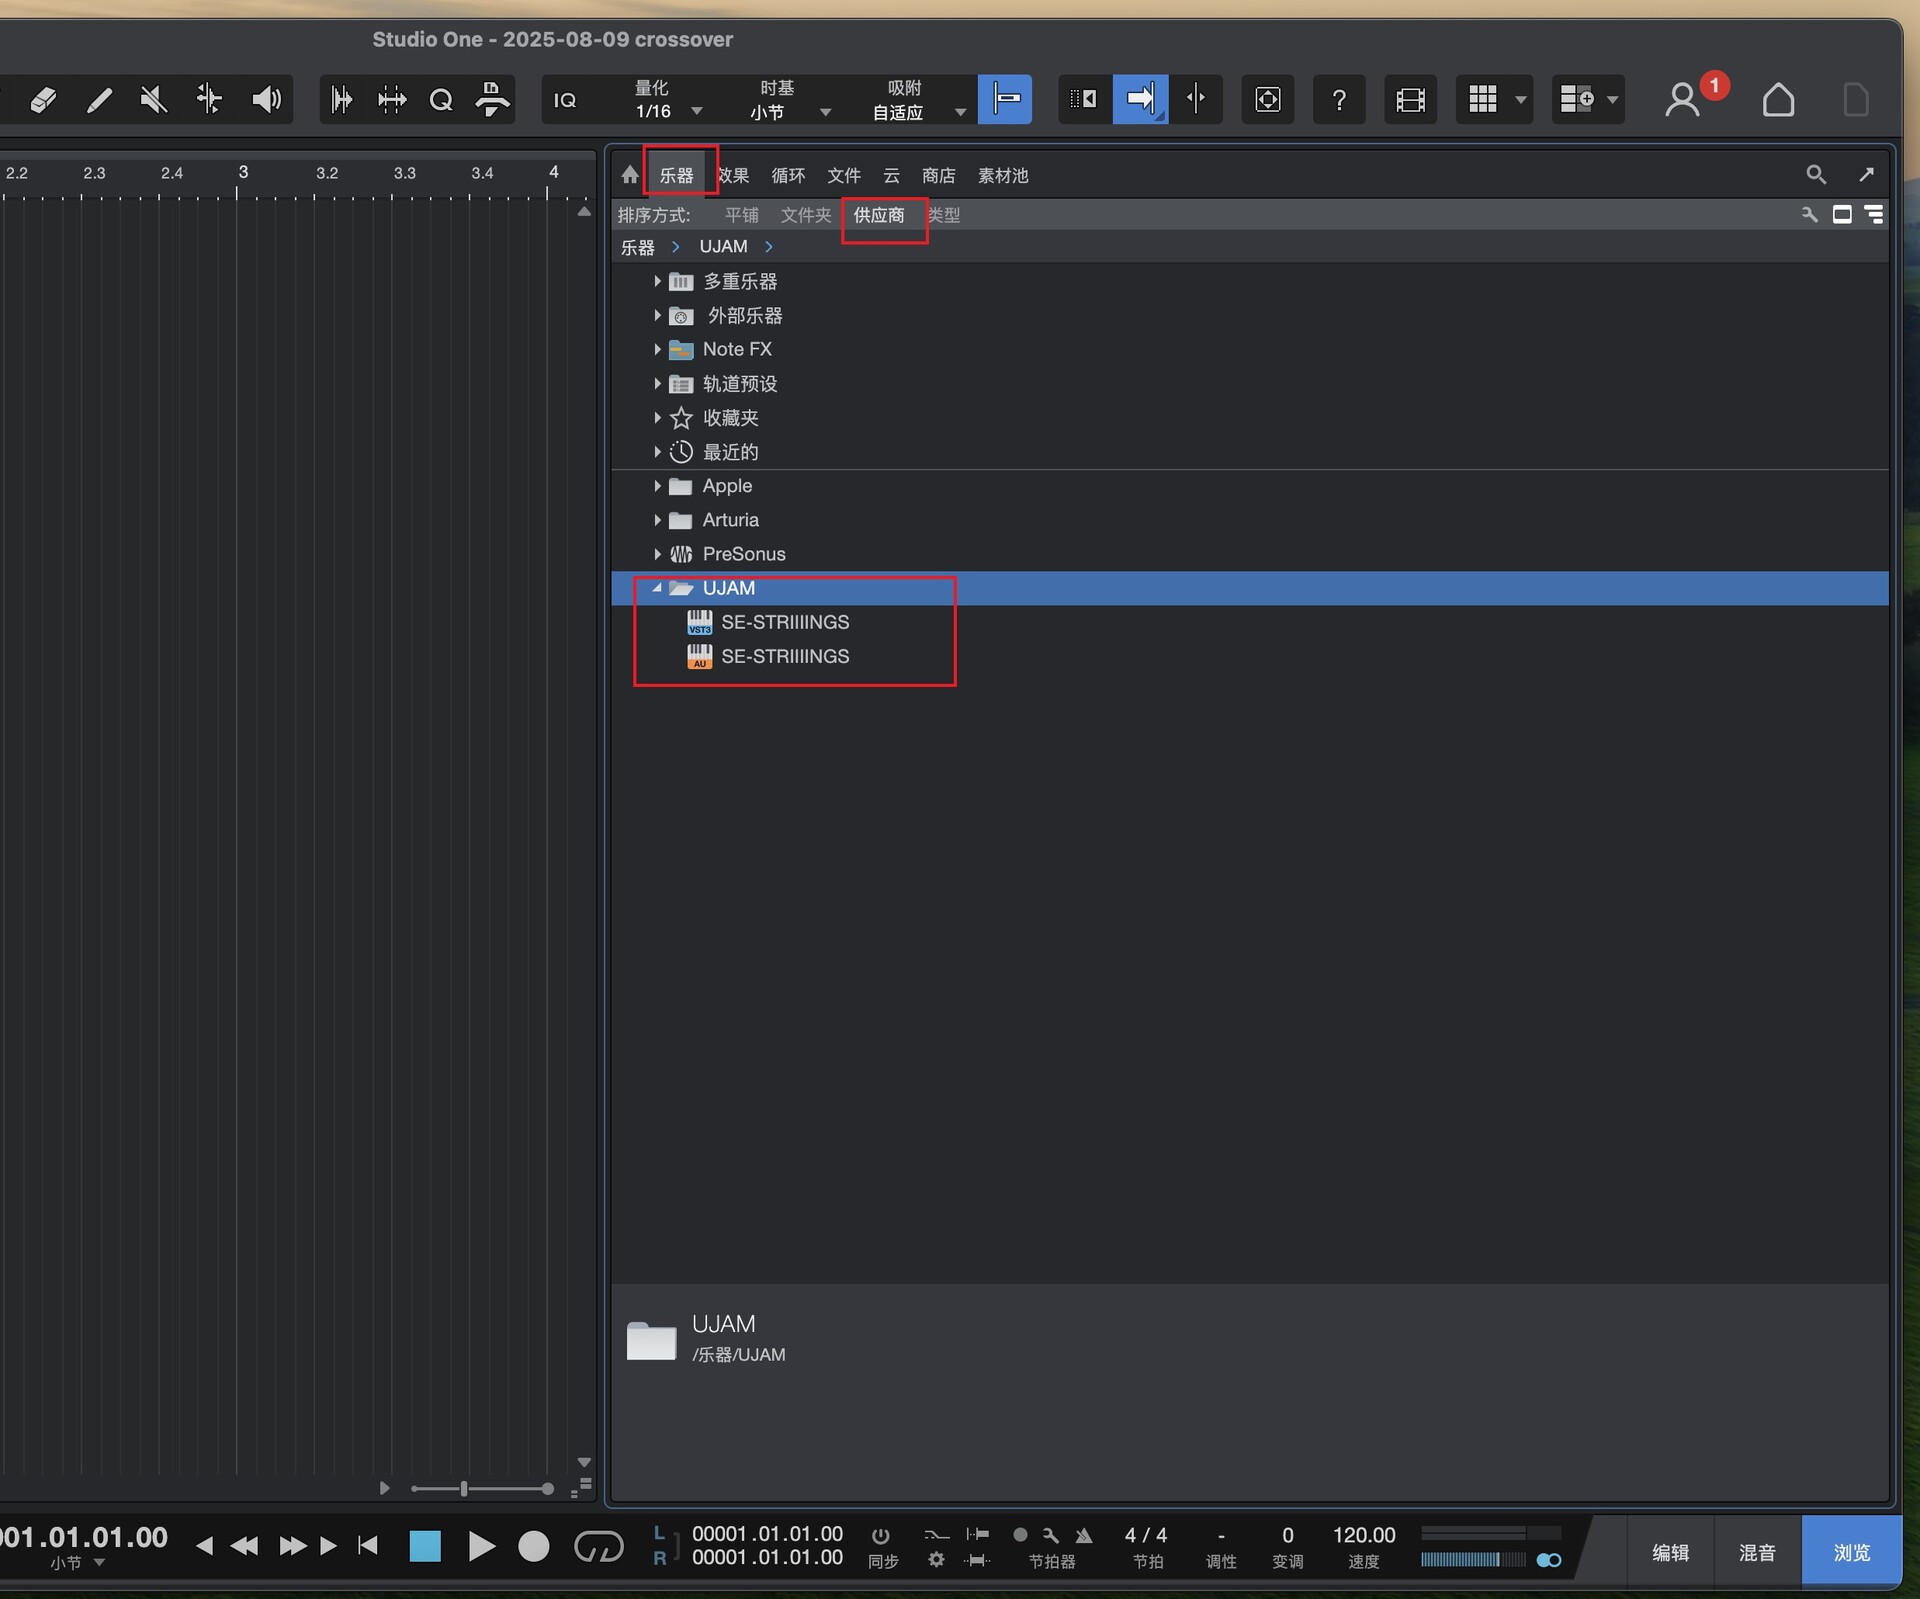Click the Q quantize button
The width and height of the screenshot is (1920, 1599).
[441, 99]
